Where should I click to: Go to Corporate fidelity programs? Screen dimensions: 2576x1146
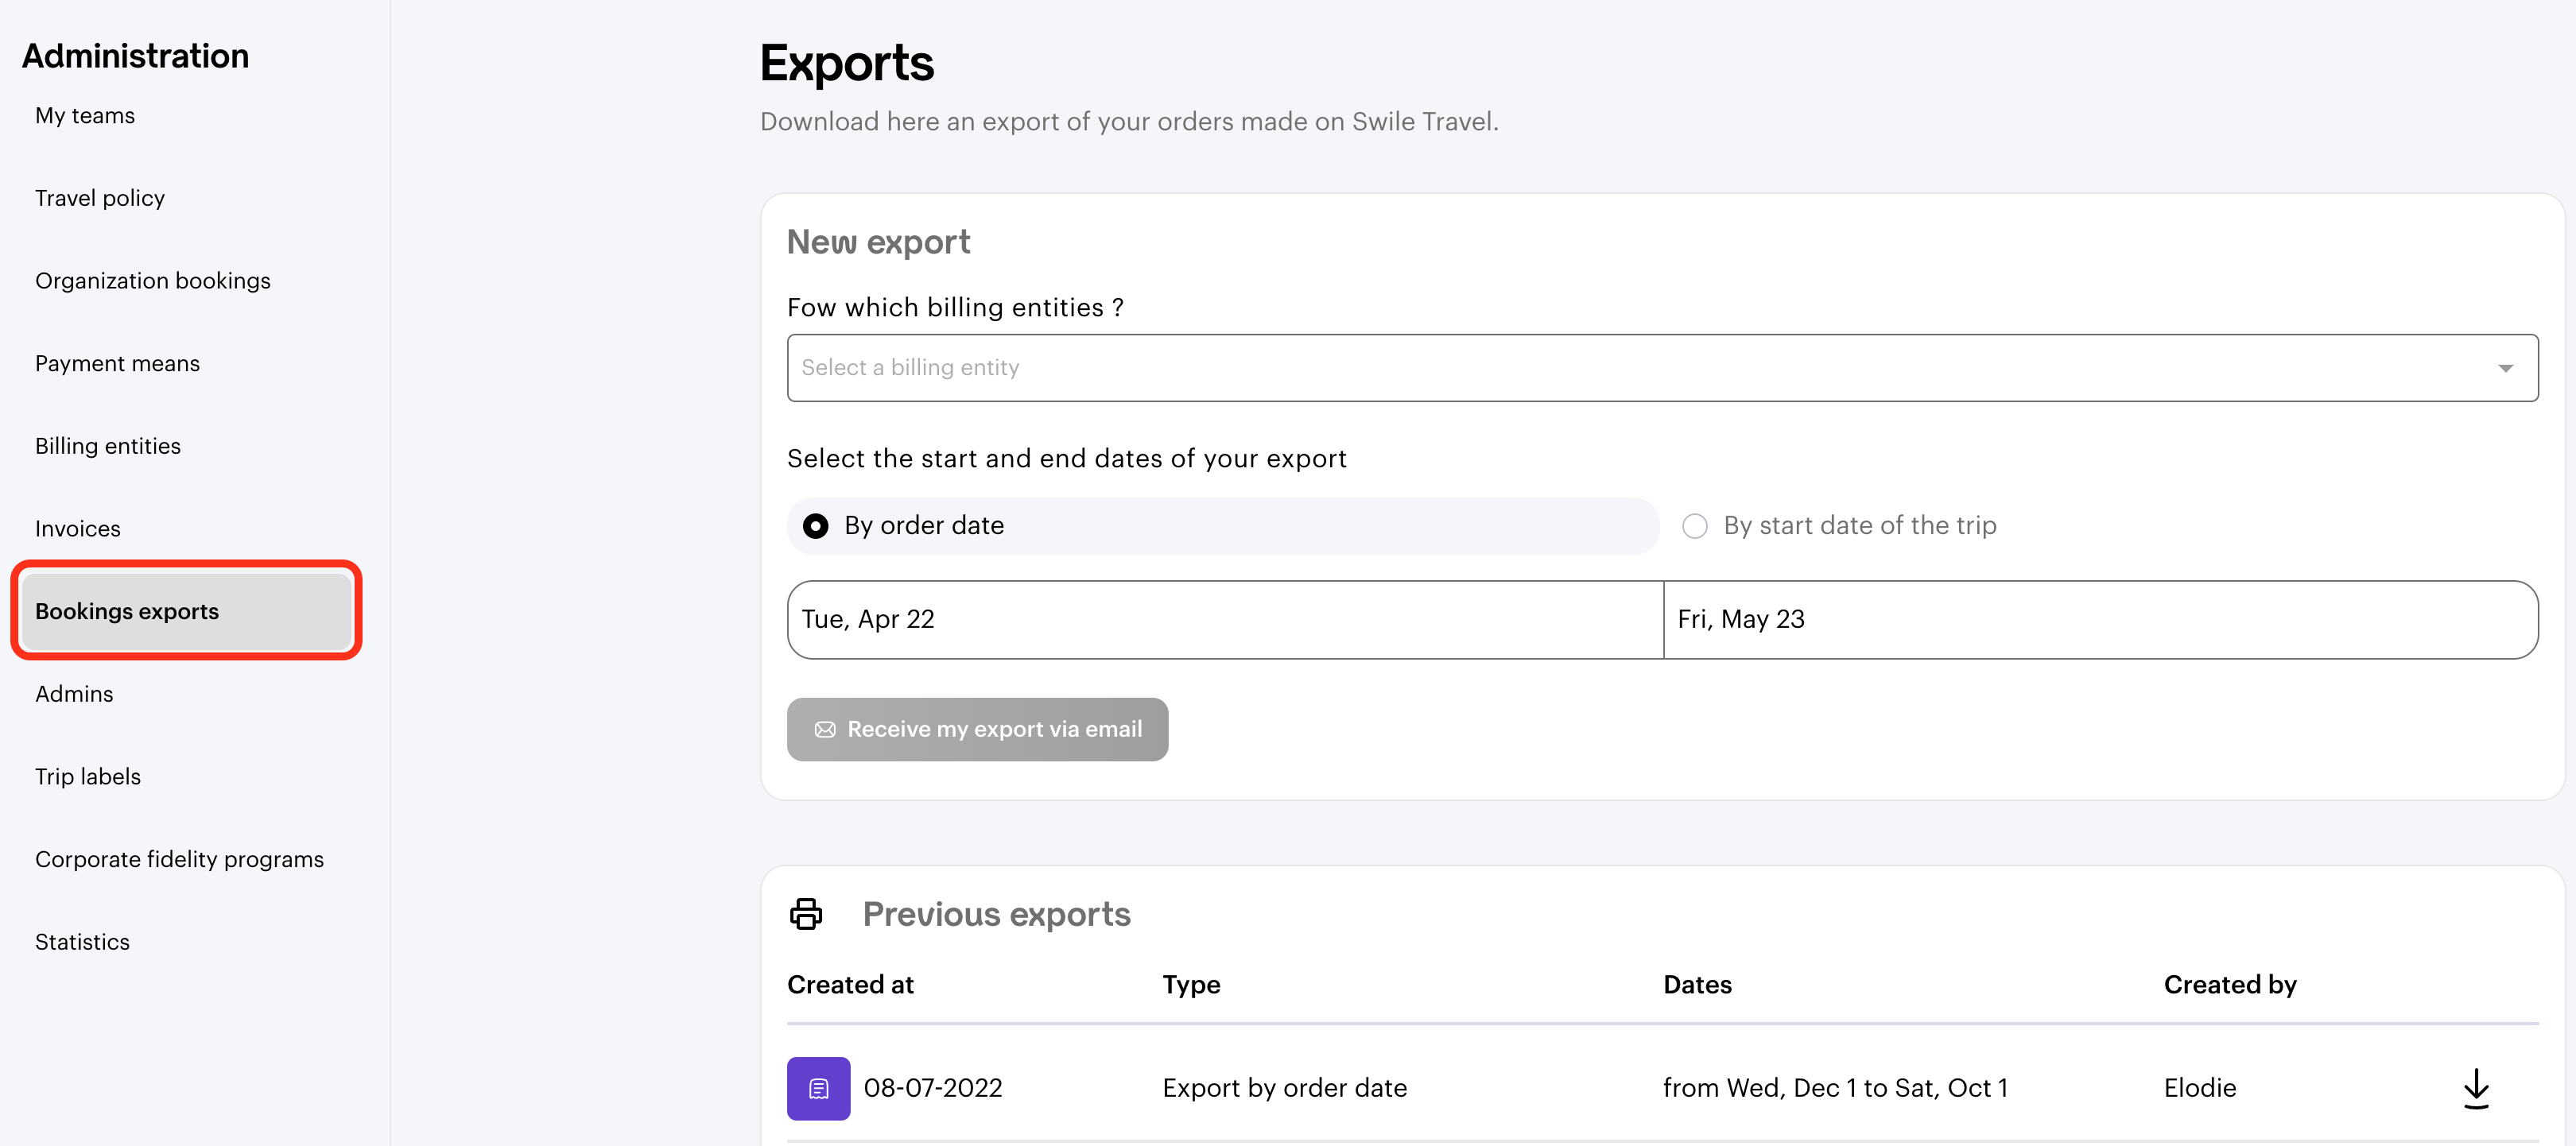pyautogui.click(x=180, y=859)
